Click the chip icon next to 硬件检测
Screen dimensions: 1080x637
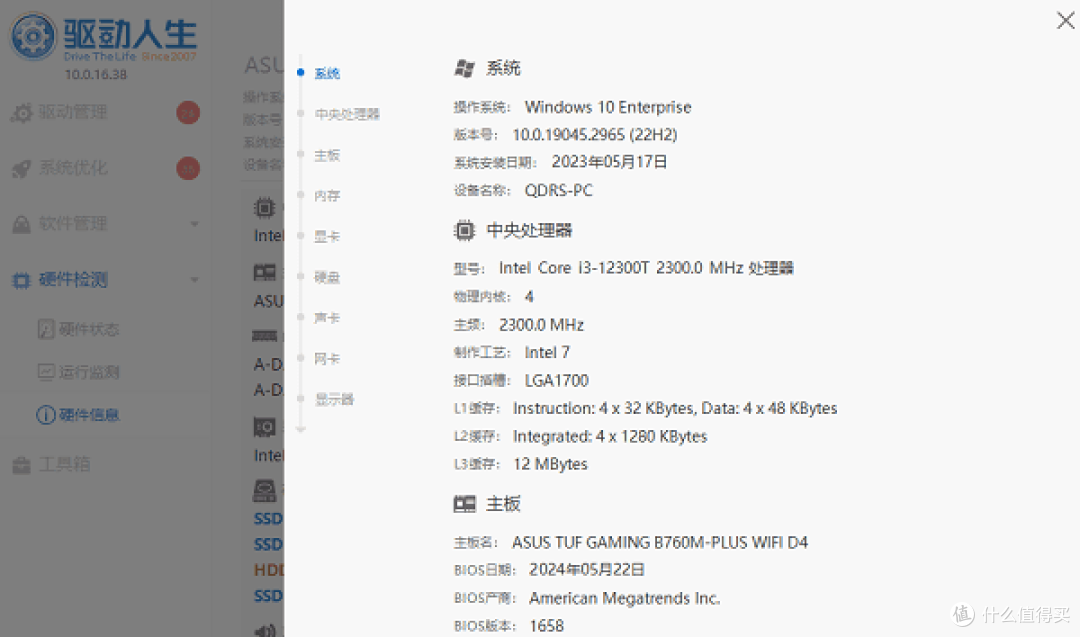click(22, 280)
